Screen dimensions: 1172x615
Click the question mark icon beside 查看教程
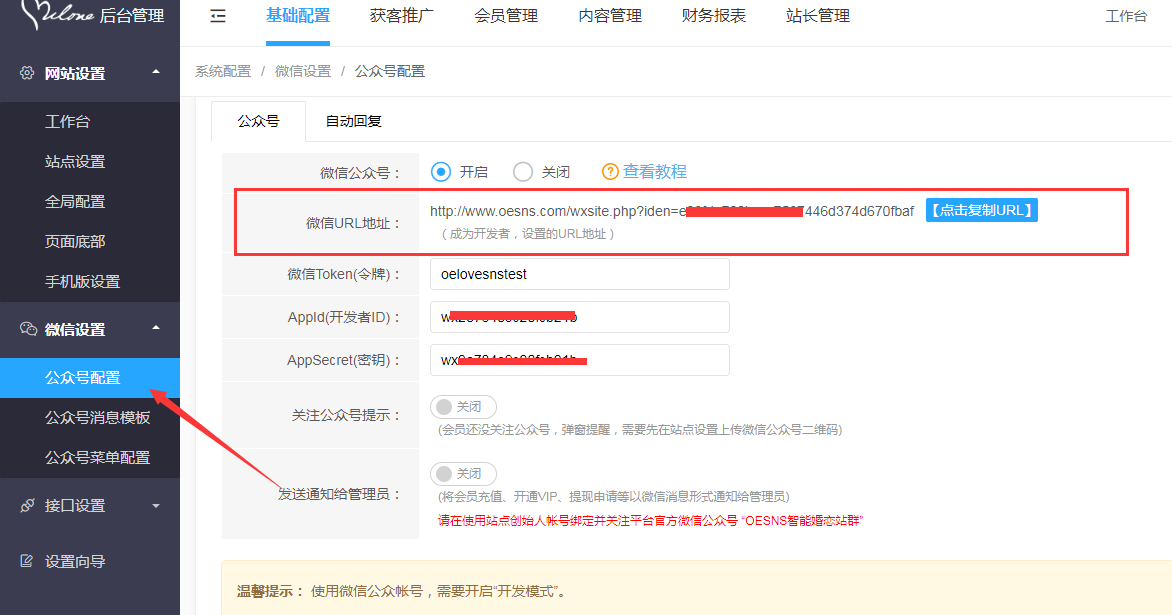pos(610,172)
